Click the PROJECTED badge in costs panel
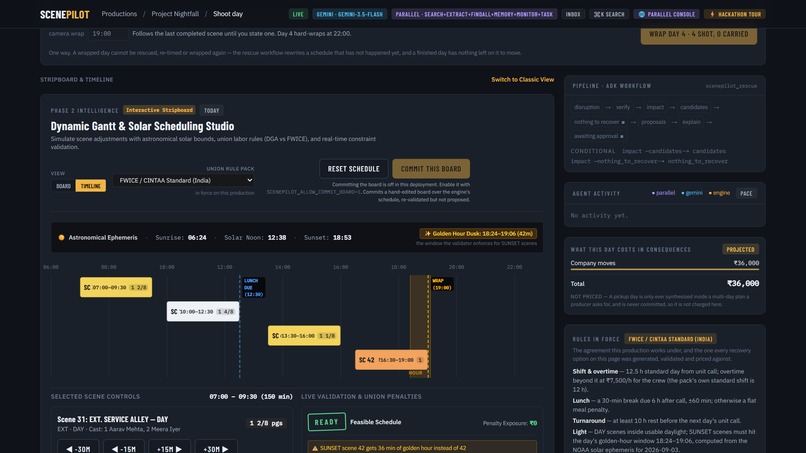The image size is (806, 453). [740, 249]
